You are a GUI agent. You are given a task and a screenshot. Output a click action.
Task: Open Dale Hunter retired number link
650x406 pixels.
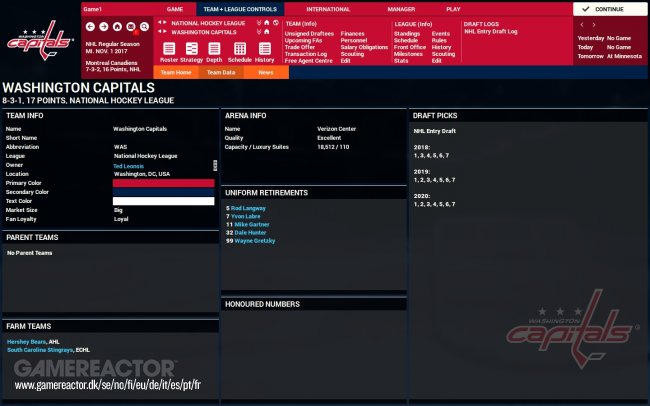click(x=250, y=232)
